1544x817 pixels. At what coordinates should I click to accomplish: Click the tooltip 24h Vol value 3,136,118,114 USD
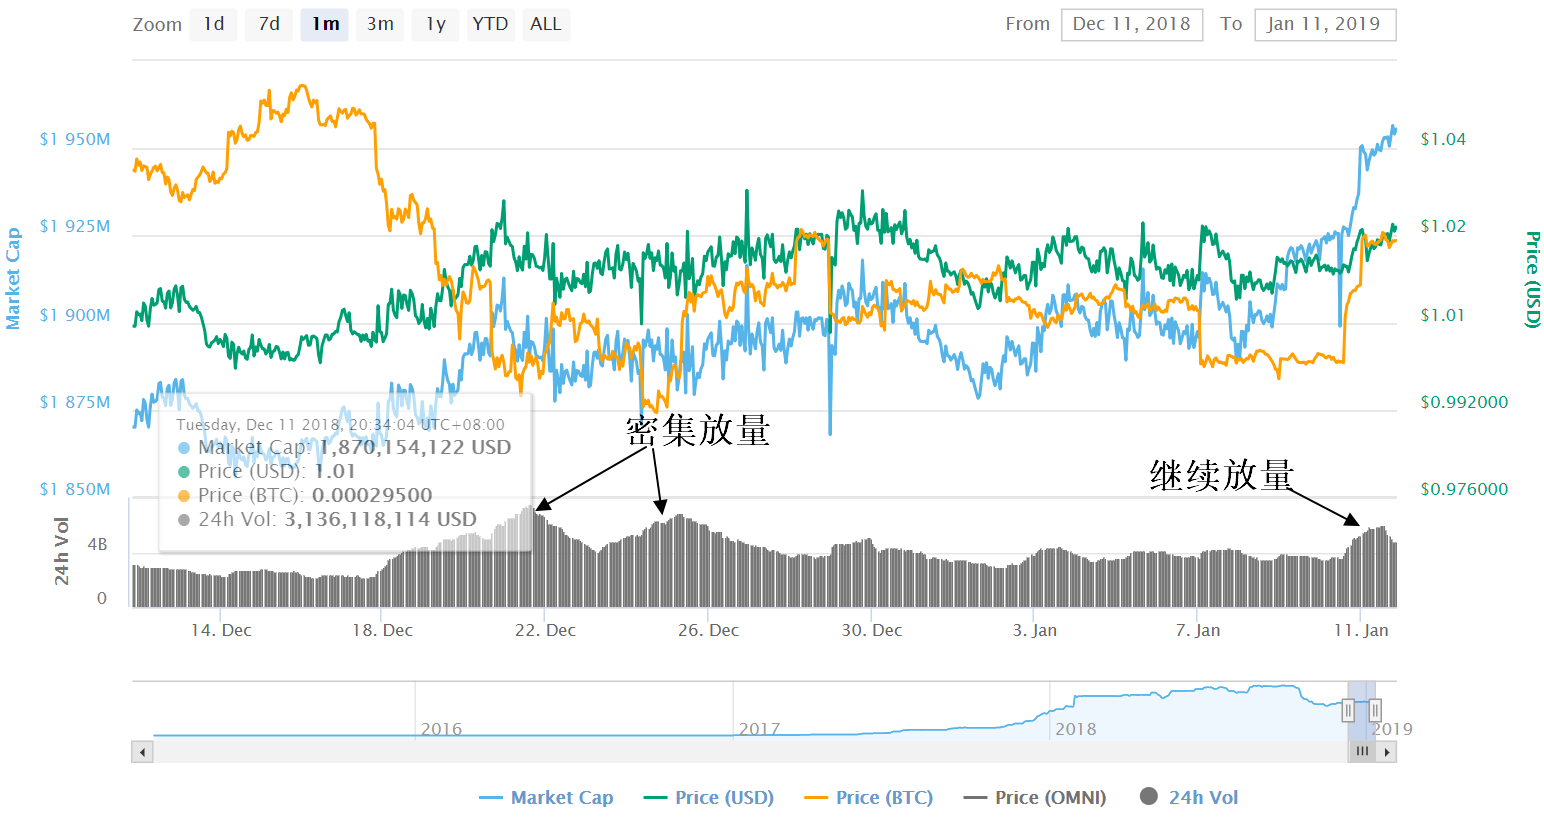(x=380, y=519)
